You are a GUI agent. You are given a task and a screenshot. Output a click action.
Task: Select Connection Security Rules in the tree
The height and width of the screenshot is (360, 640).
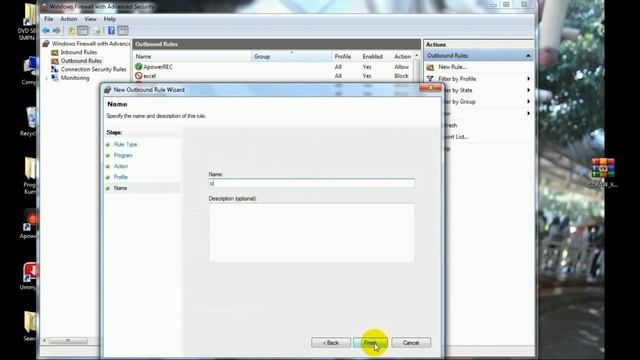tap(93, 69)
